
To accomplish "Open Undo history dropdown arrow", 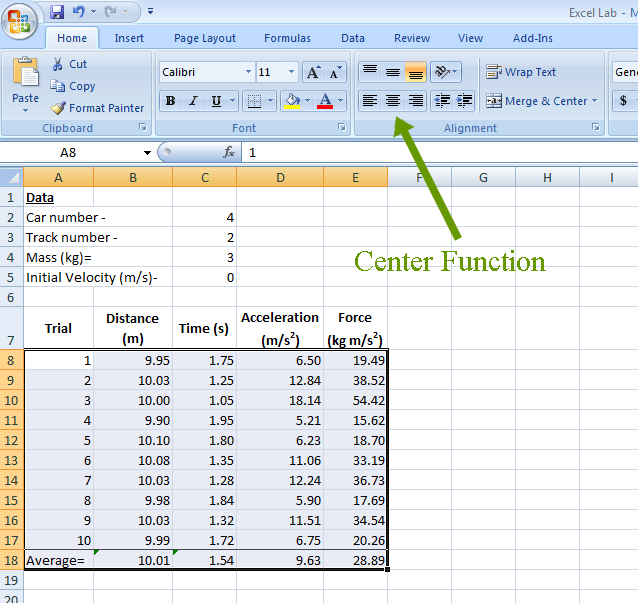I will tap(94, 12).
